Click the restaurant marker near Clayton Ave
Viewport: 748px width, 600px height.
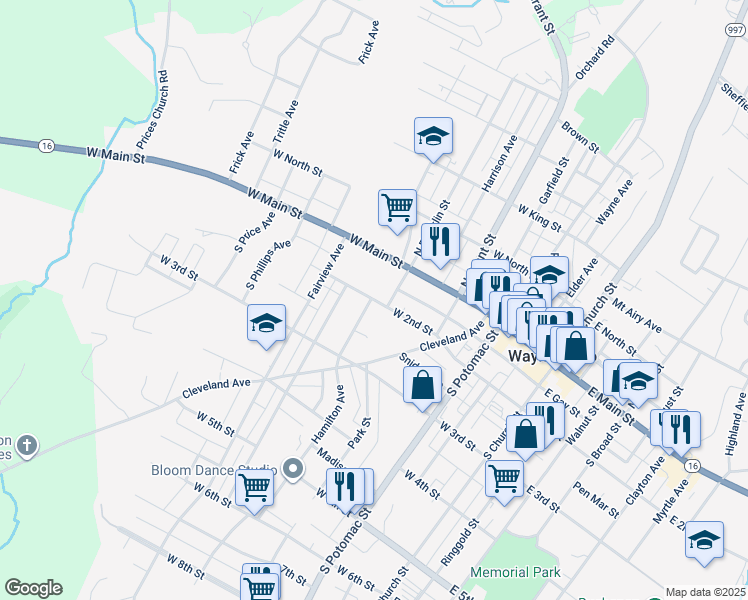[681, 431]
